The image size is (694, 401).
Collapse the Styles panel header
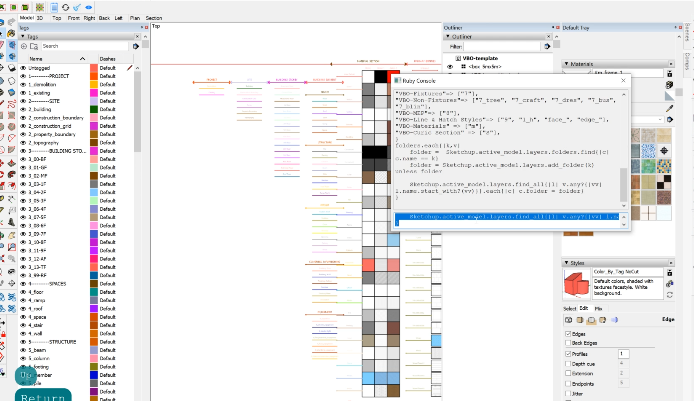point(567,263)
